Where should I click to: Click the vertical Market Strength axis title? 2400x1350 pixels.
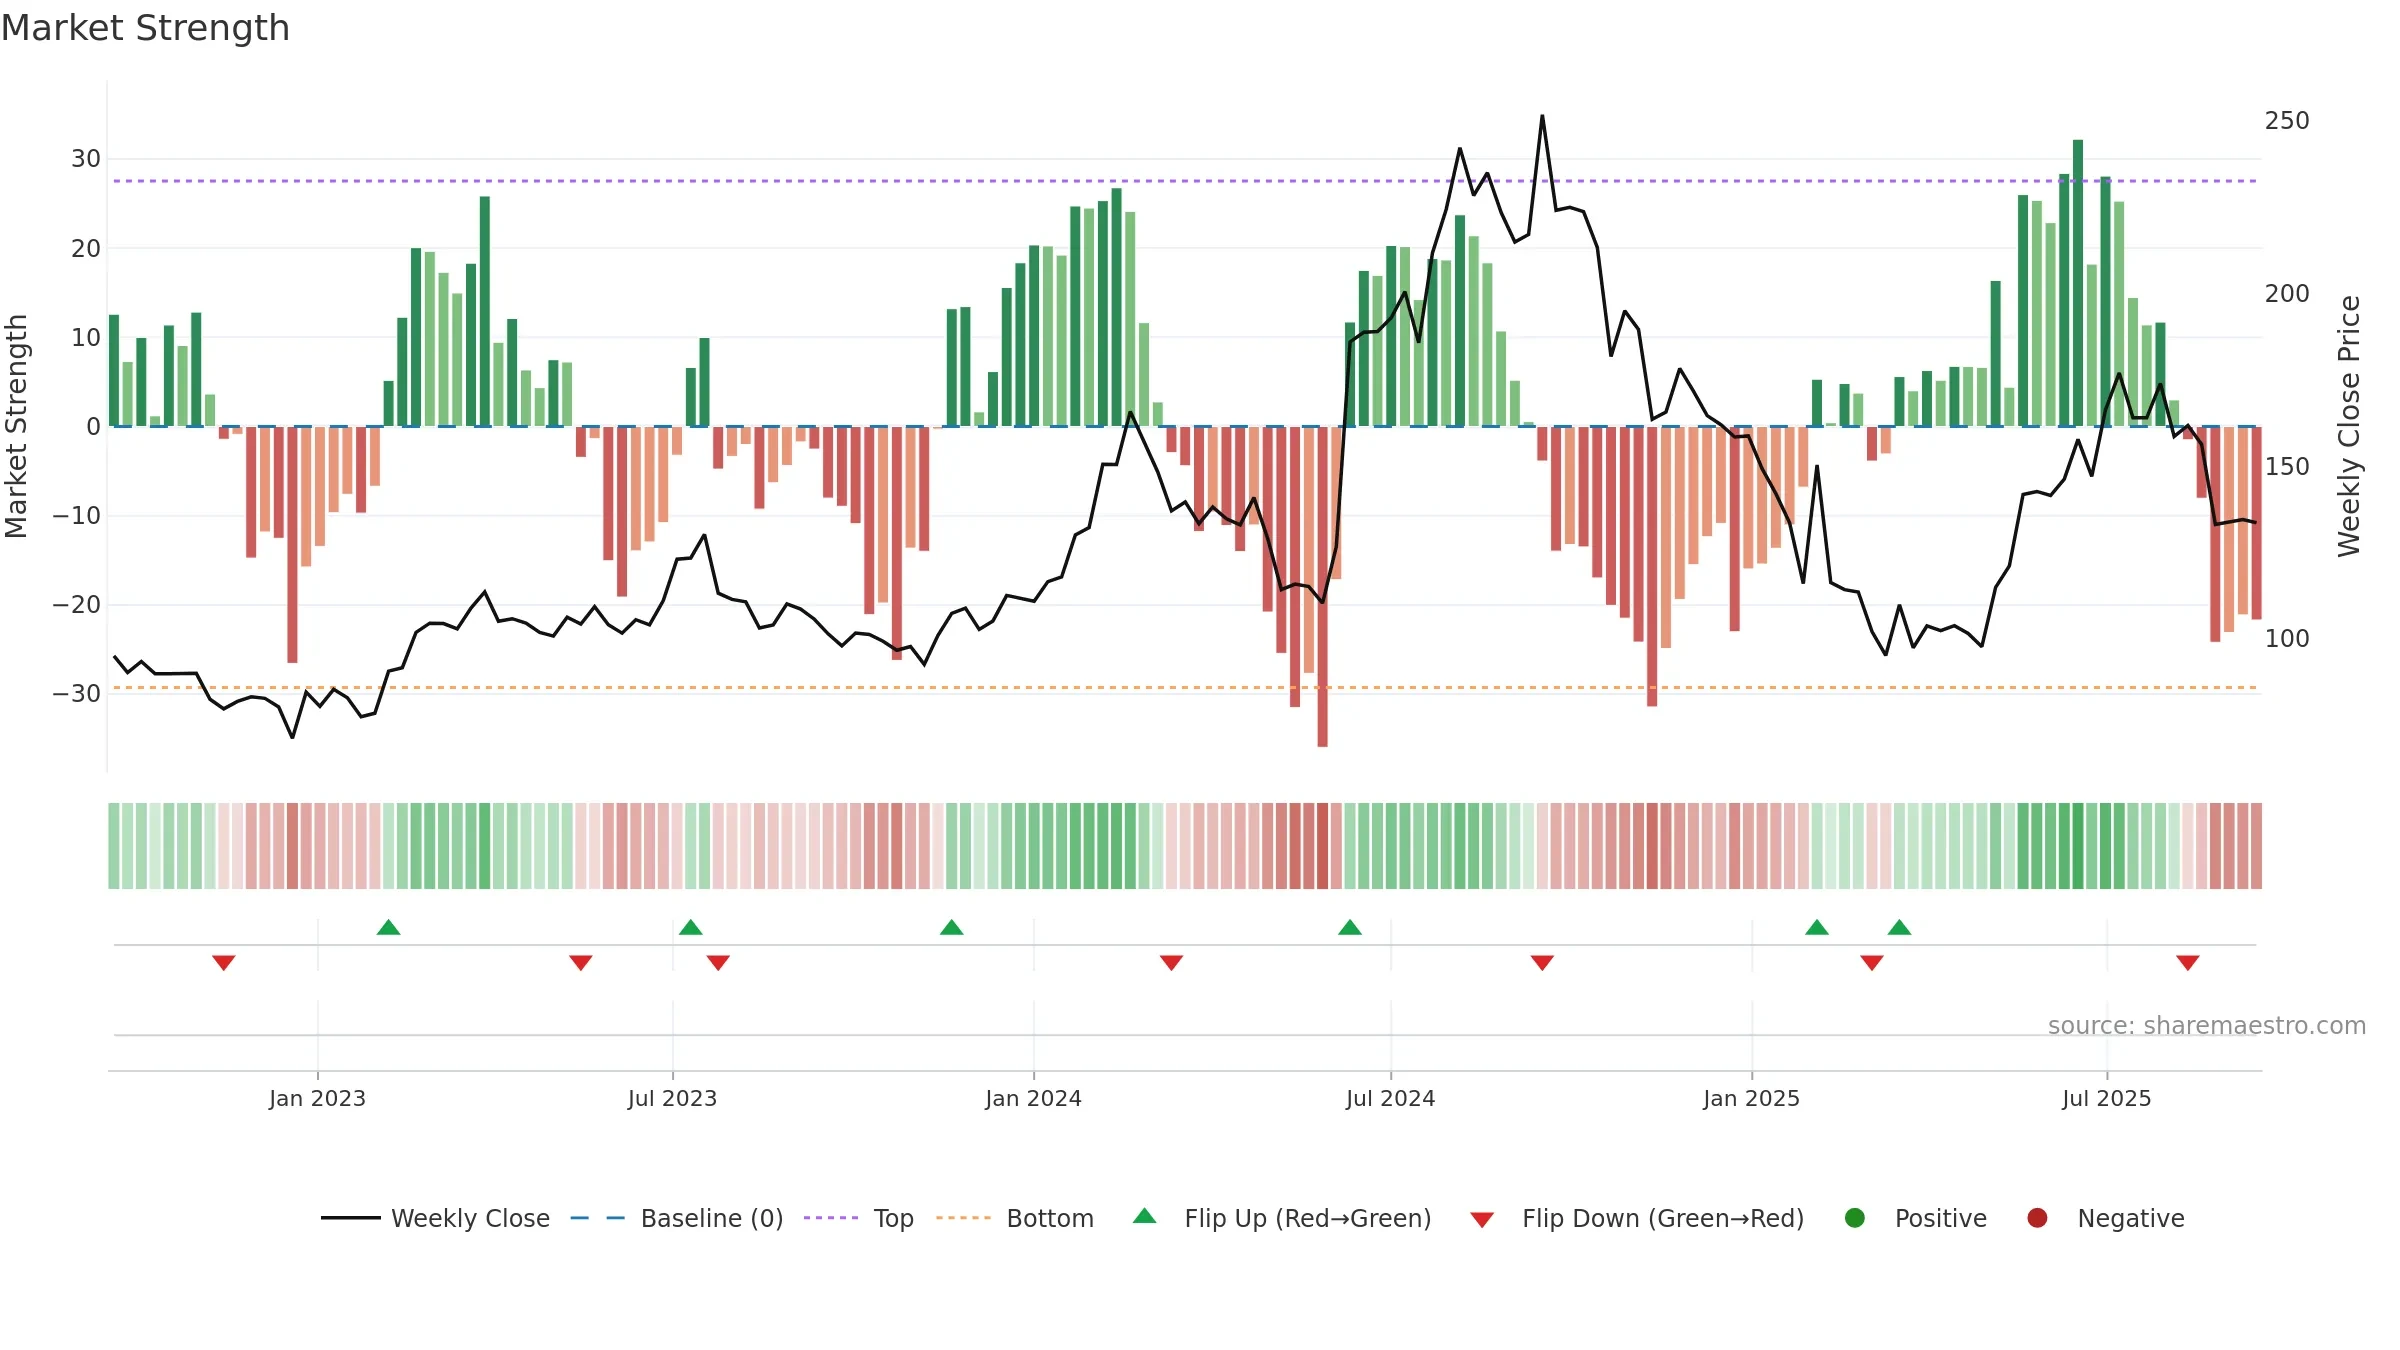click(x=16, y=426)
